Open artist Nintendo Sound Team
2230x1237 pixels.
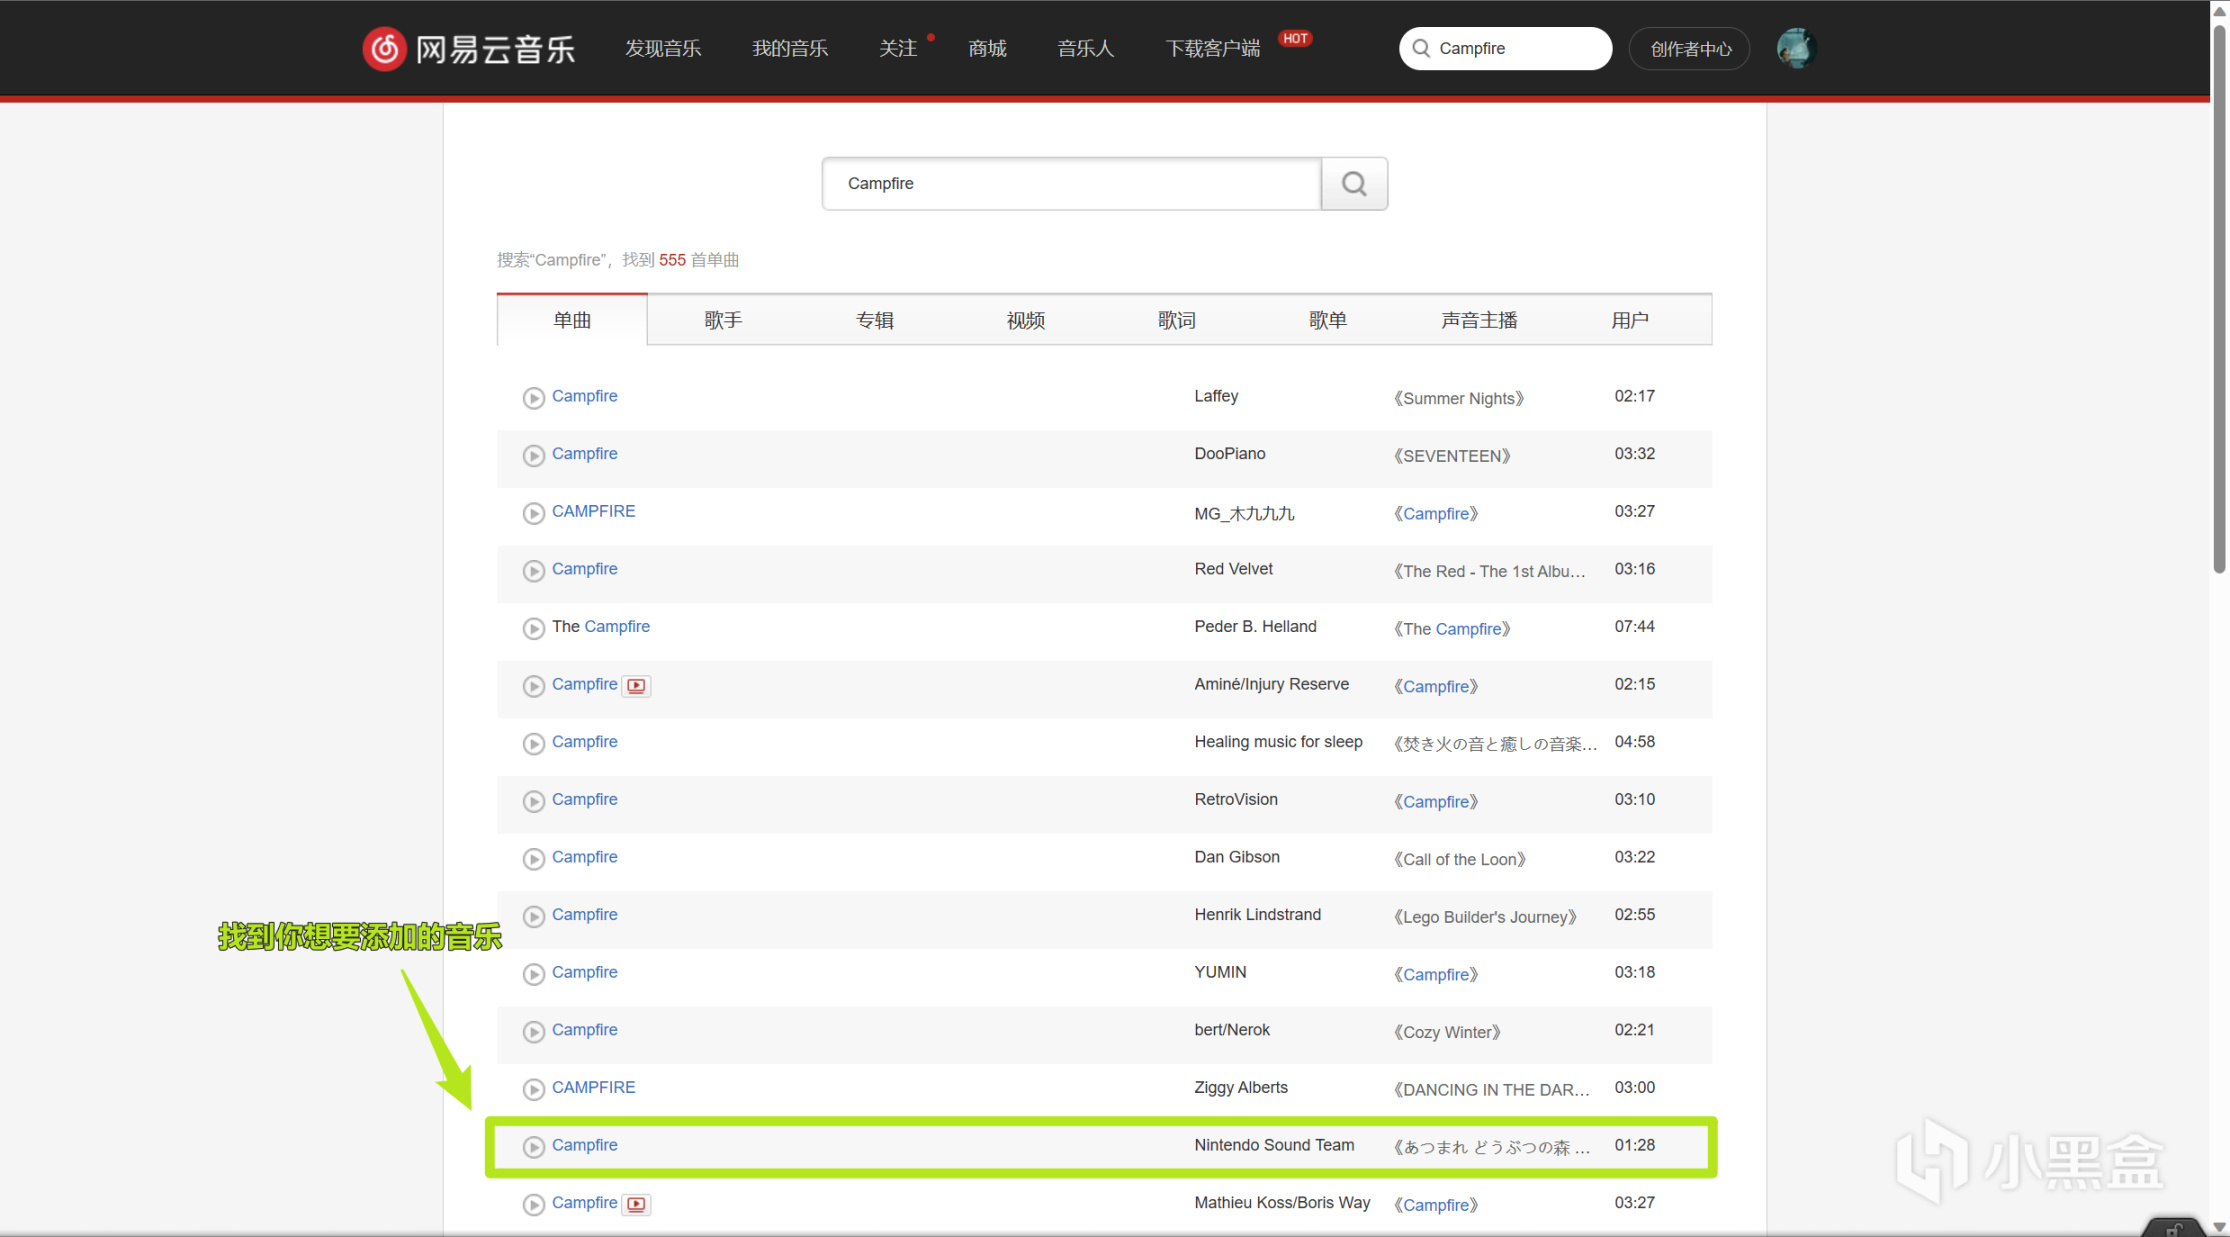pos(1274,1145)
